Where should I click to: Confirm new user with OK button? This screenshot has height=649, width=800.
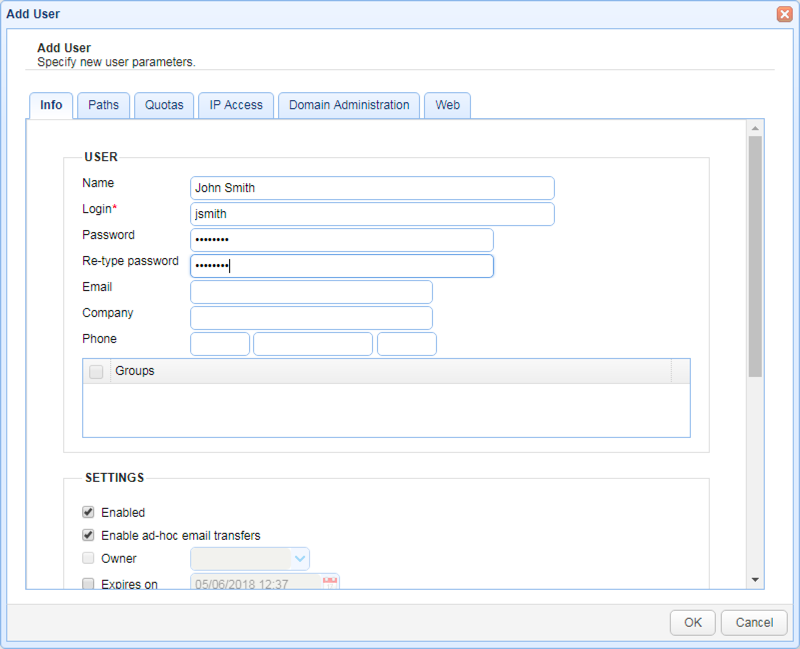692,622
